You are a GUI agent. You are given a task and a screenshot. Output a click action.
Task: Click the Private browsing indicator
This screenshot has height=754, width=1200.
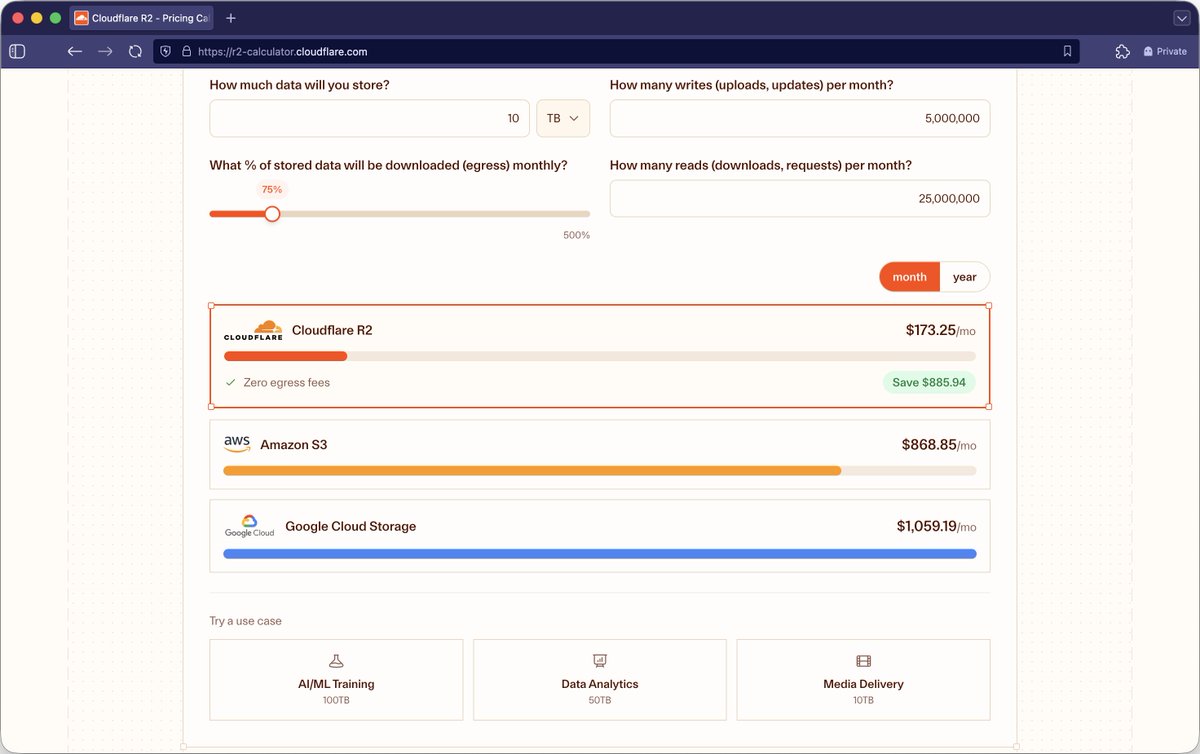pyautogui.click(x=1165, y=51)
